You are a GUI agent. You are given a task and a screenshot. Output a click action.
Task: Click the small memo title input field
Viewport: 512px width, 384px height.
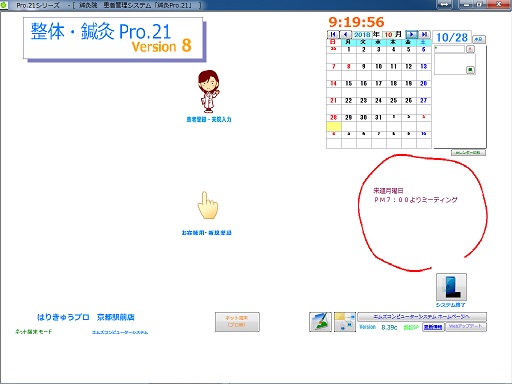click(x=449, y=49)
